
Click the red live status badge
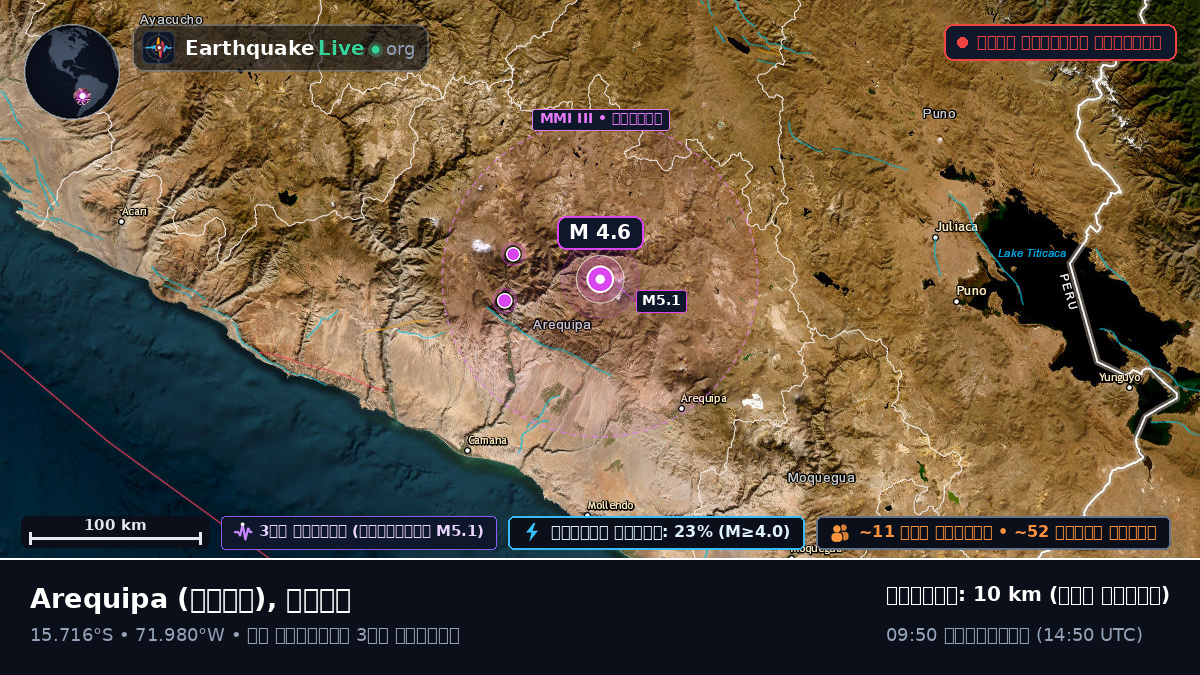coord(1060,42)
